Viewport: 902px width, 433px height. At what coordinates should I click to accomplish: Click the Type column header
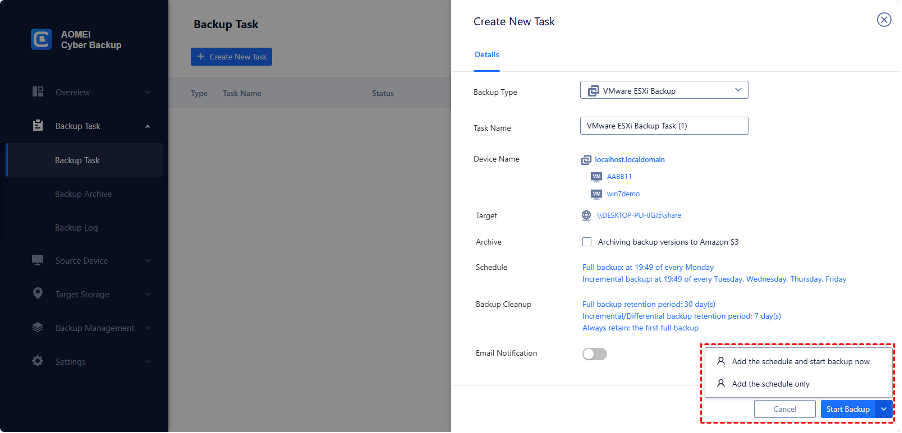[x=199, y=93]
